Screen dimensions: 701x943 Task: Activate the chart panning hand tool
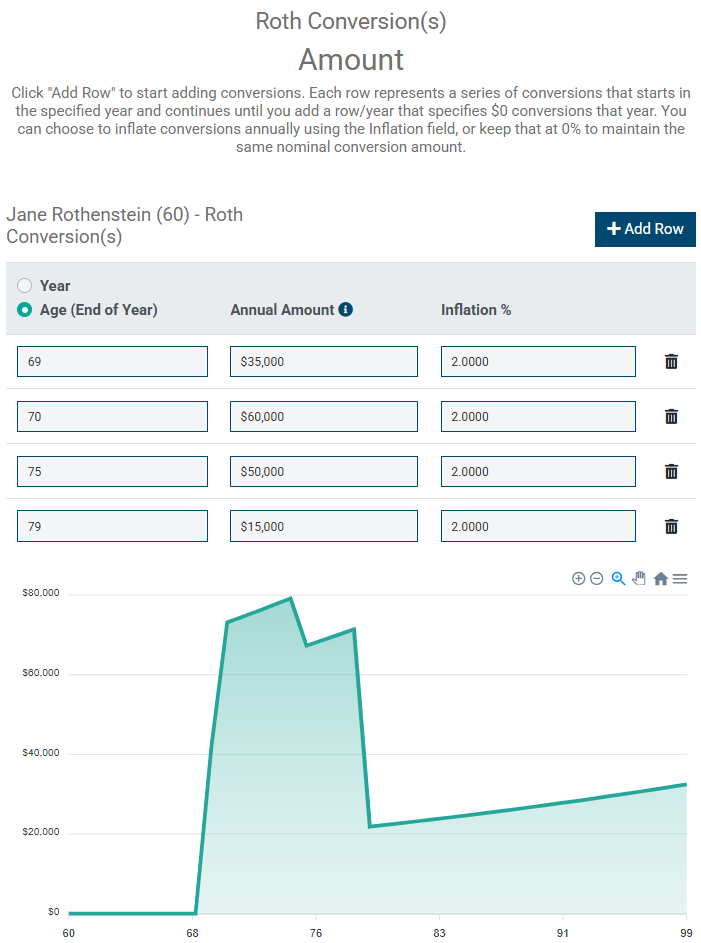(639, 579)
